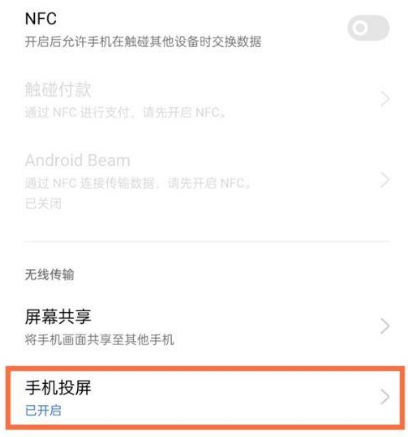Tap the 无线传输 section header
This screenshot has width=408, height=437.
(49, 275)
